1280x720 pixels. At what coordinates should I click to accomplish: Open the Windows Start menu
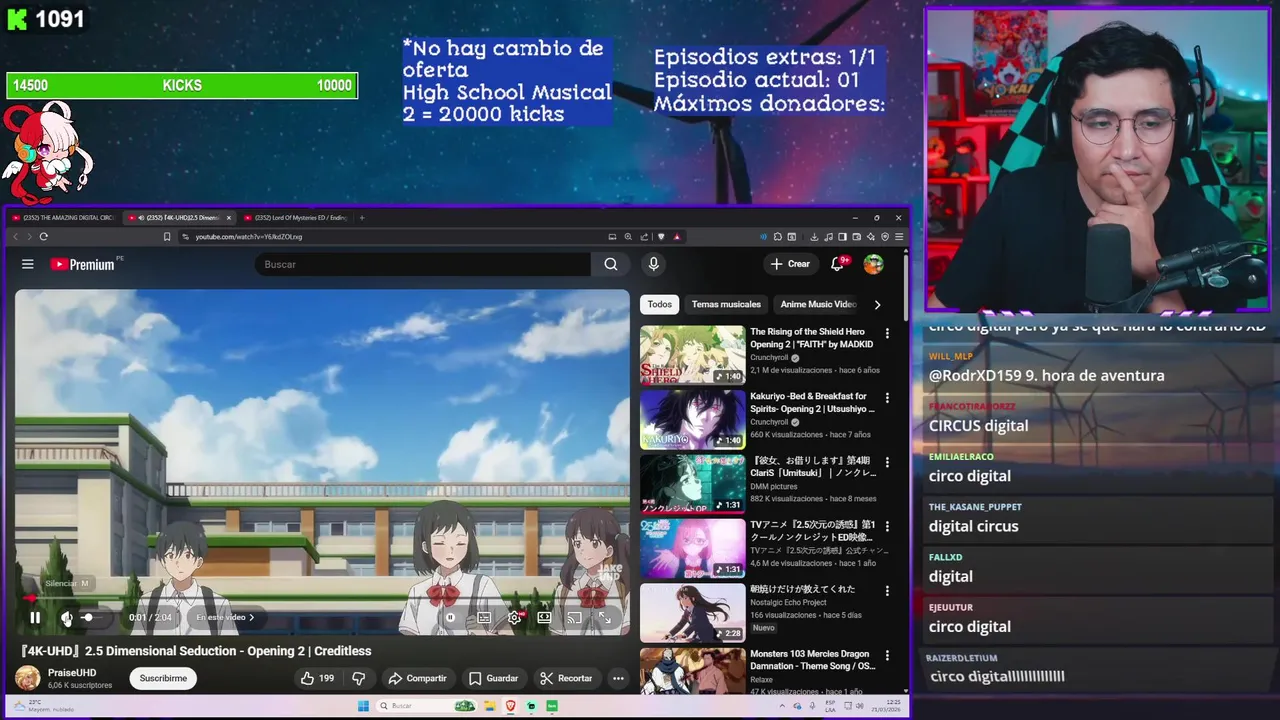coord(363,706)
